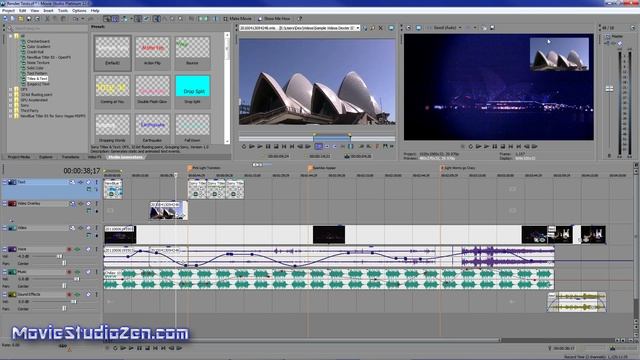Image resolution: width=640 pixels, height=360 pixels.
Task: Open the preview quality Good (Auto) dropdown
Action: (460, 28)
